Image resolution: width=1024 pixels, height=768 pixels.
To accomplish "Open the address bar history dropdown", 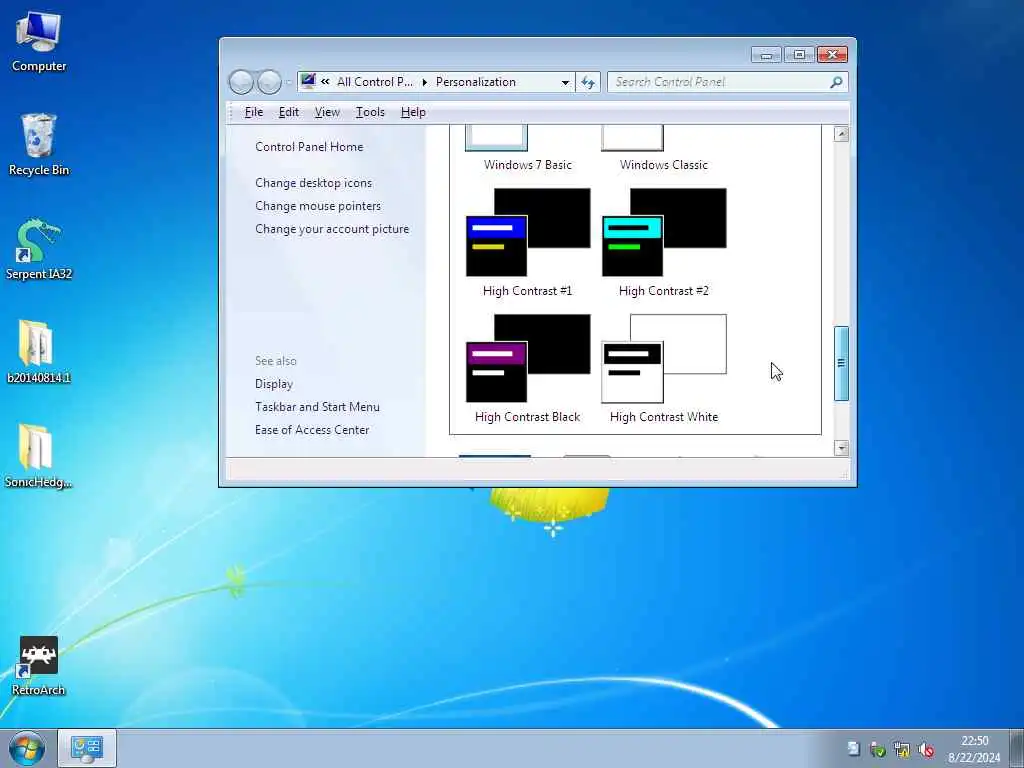I will click(565, 82).
